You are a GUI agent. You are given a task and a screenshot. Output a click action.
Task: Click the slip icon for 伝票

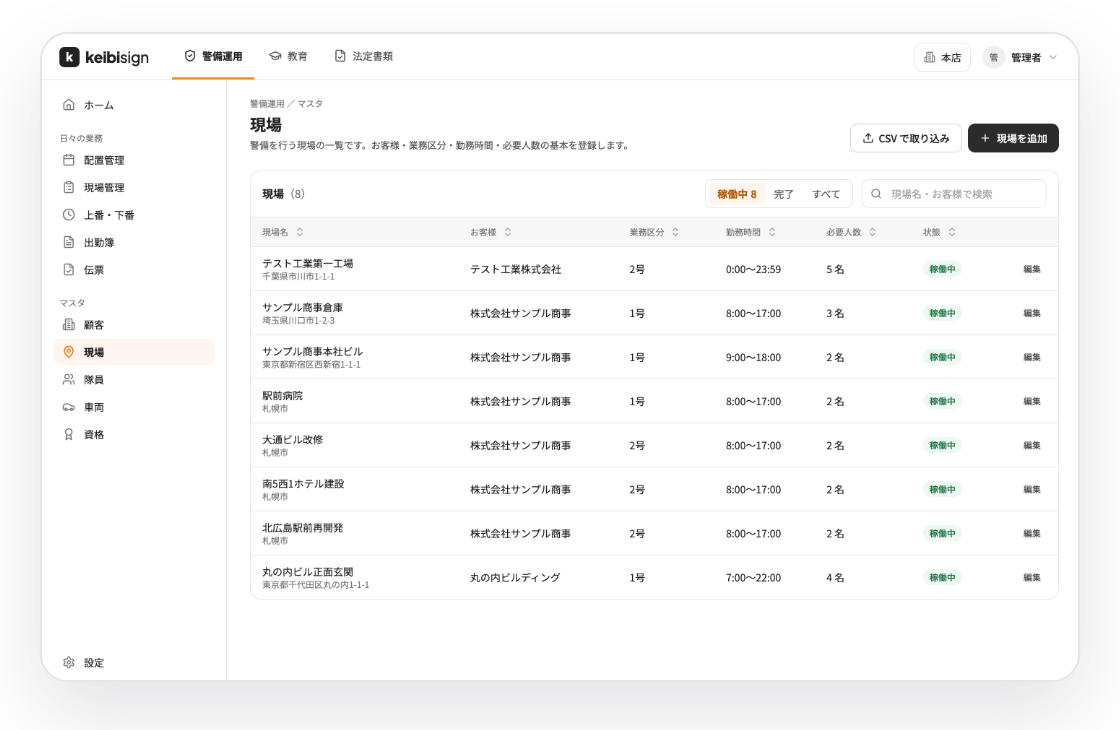tap(69, 270)
